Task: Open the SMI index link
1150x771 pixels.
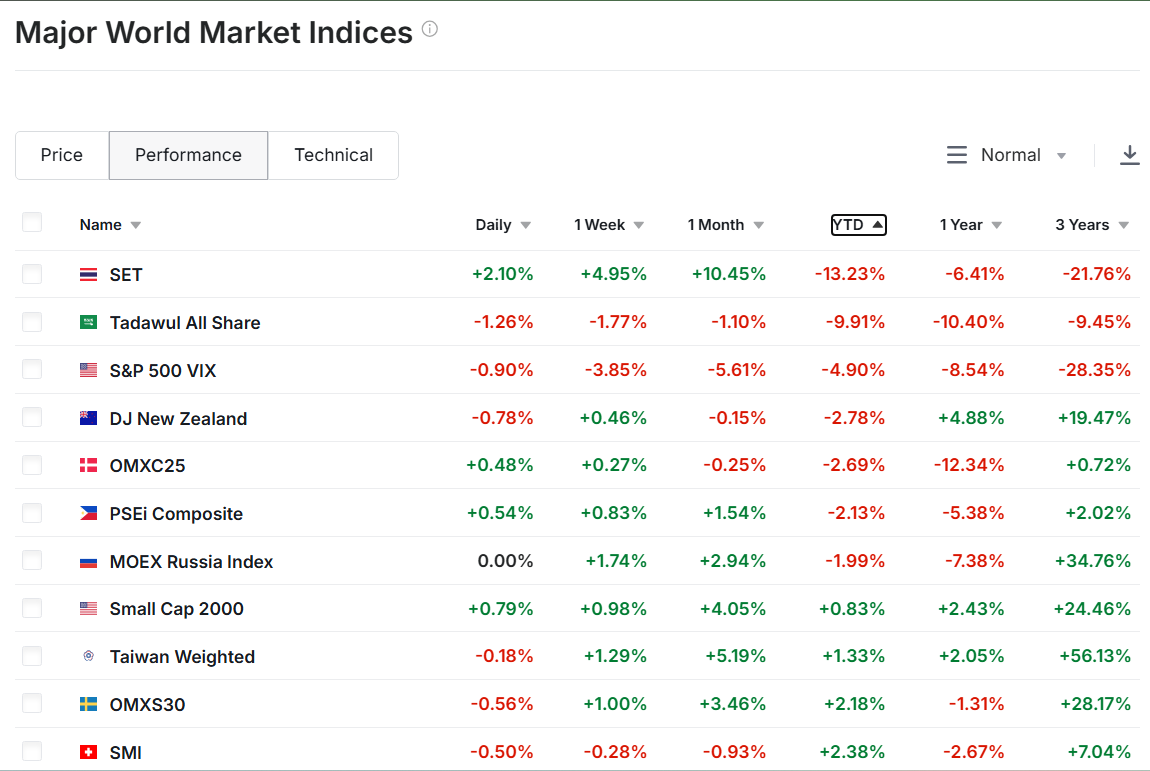Action: click(125, 753)
